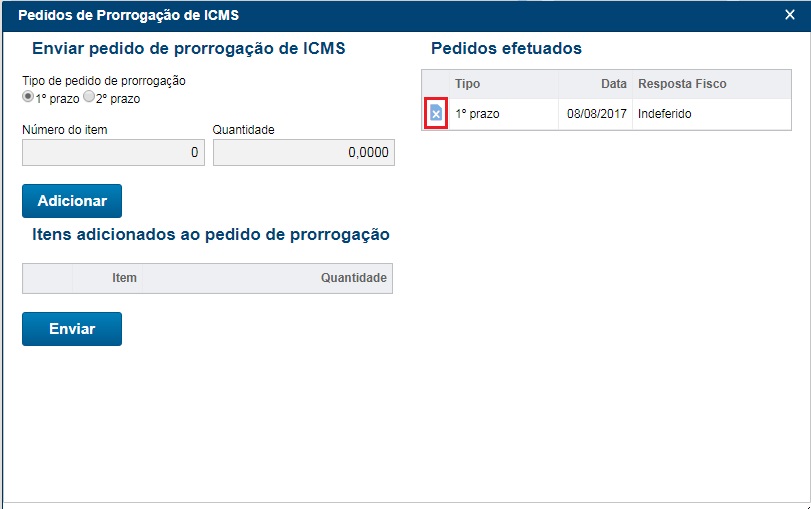Select the 1º prazo cell in Pedidos efetuados
The image size is (811, 509).
[x=478, y=114]
